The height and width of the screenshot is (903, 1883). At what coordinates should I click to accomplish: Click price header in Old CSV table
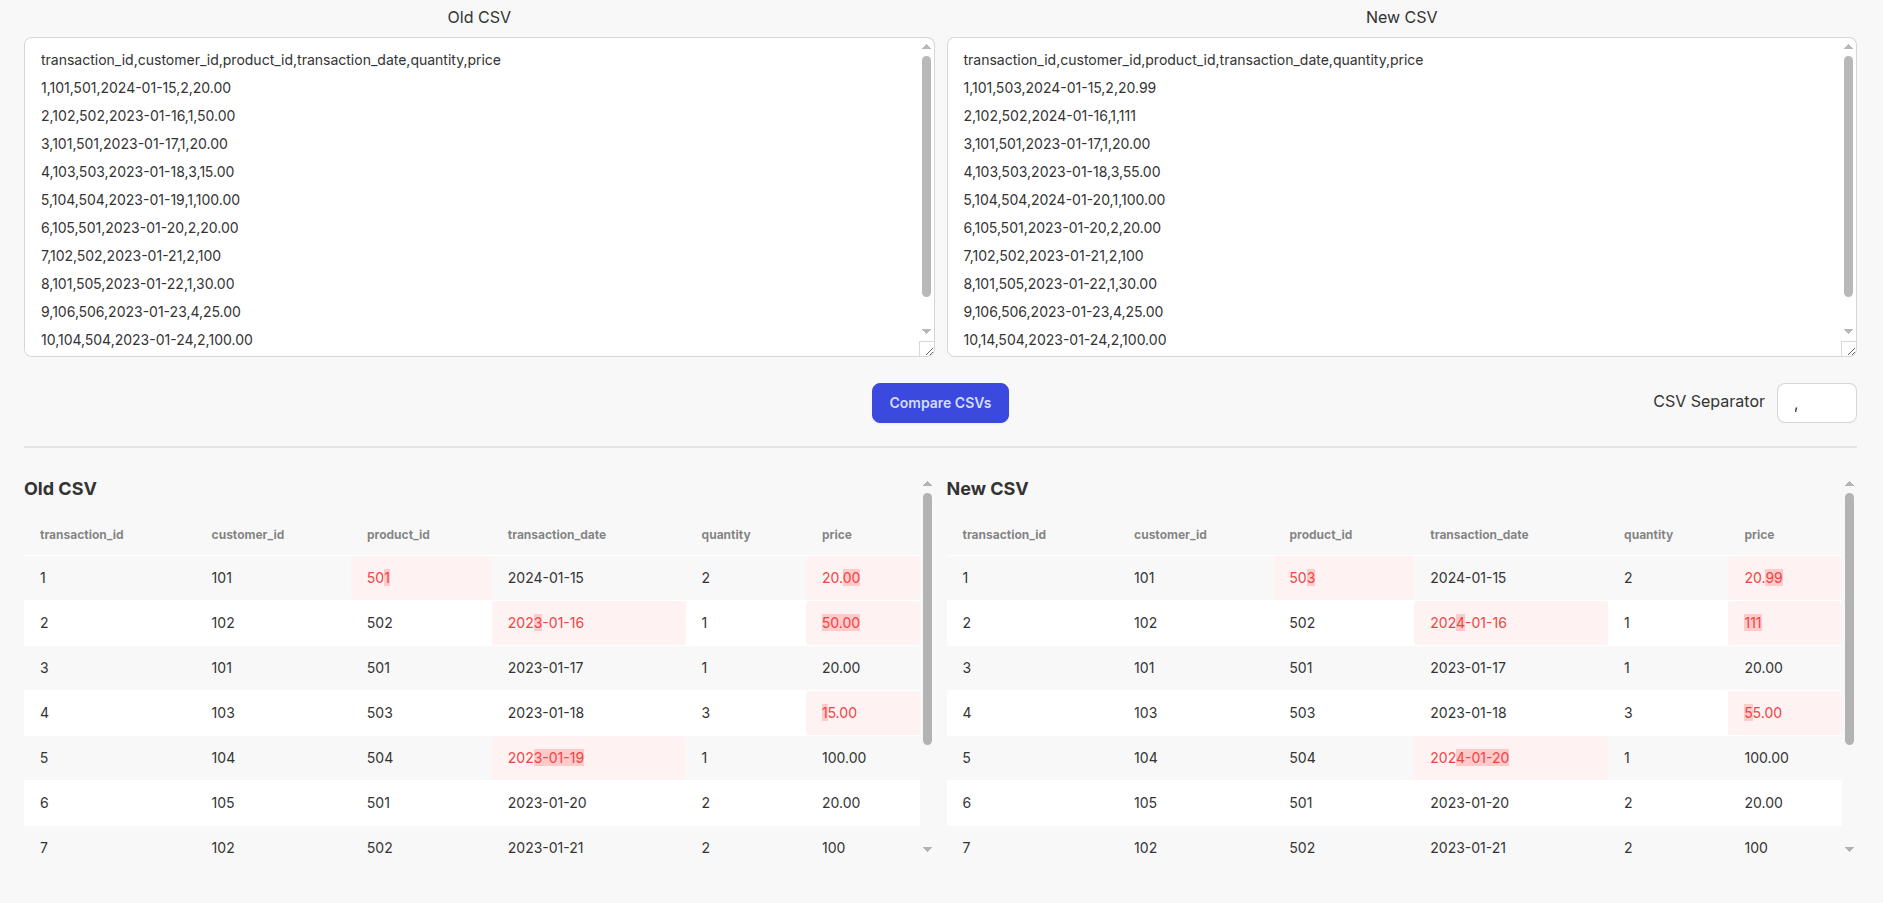[x=837, y=535]
